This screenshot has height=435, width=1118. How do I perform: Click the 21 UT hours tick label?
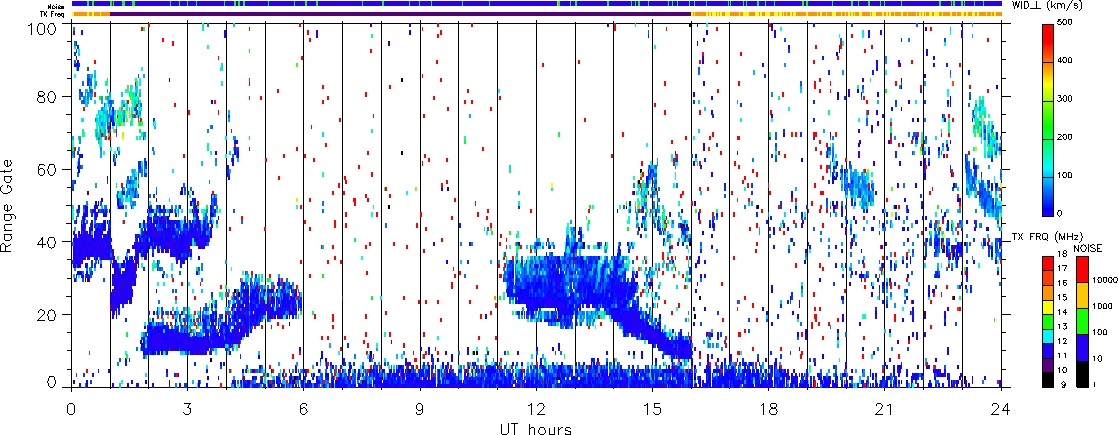pos(885,409)
